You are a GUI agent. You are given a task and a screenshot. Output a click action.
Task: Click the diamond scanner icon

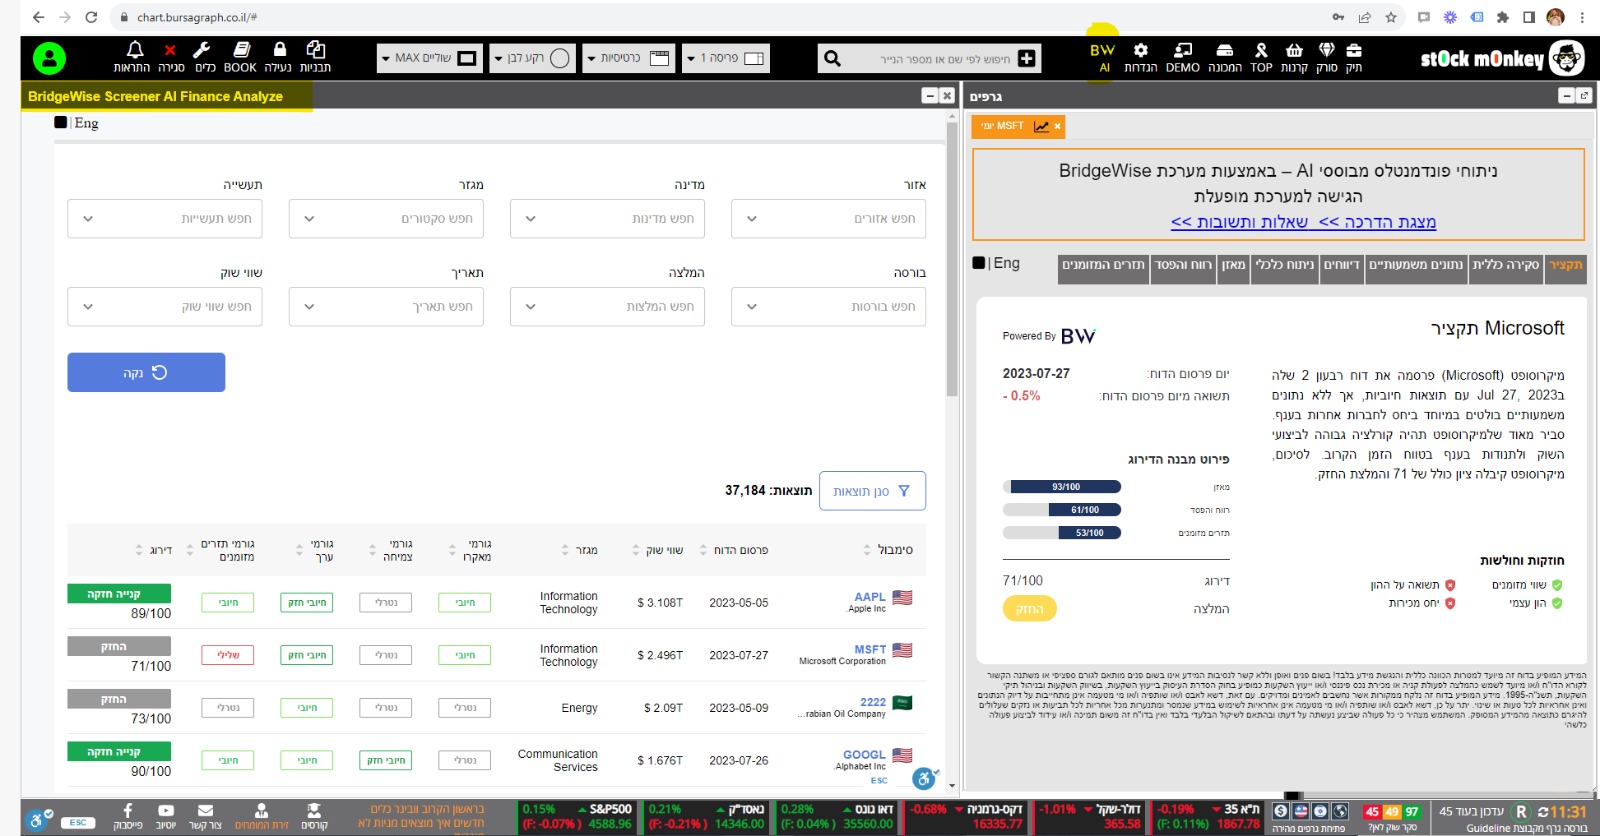pos(1327,51)
